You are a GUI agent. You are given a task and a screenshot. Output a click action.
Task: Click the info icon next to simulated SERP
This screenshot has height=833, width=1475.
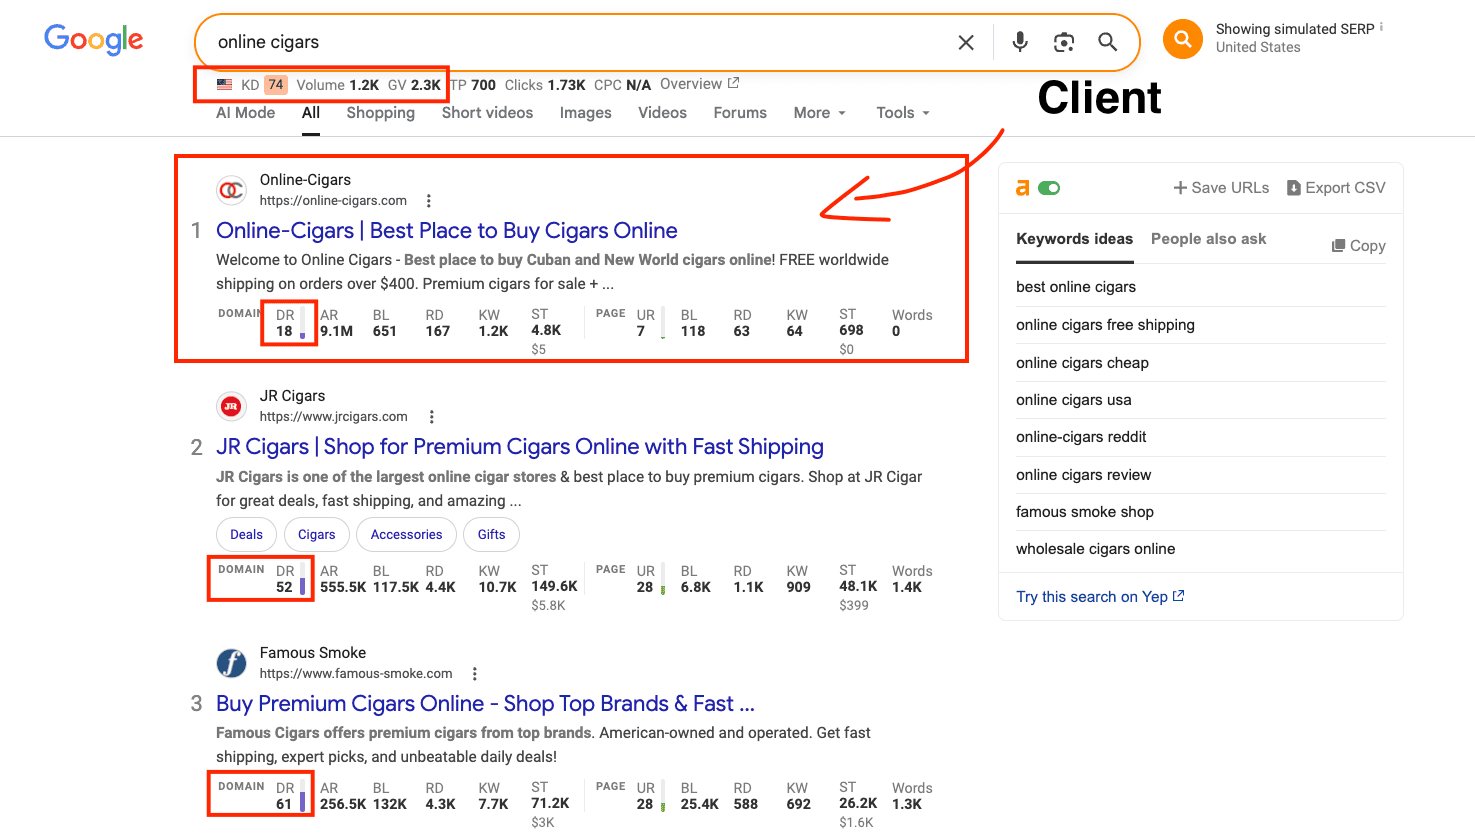tap(1381, 27)
